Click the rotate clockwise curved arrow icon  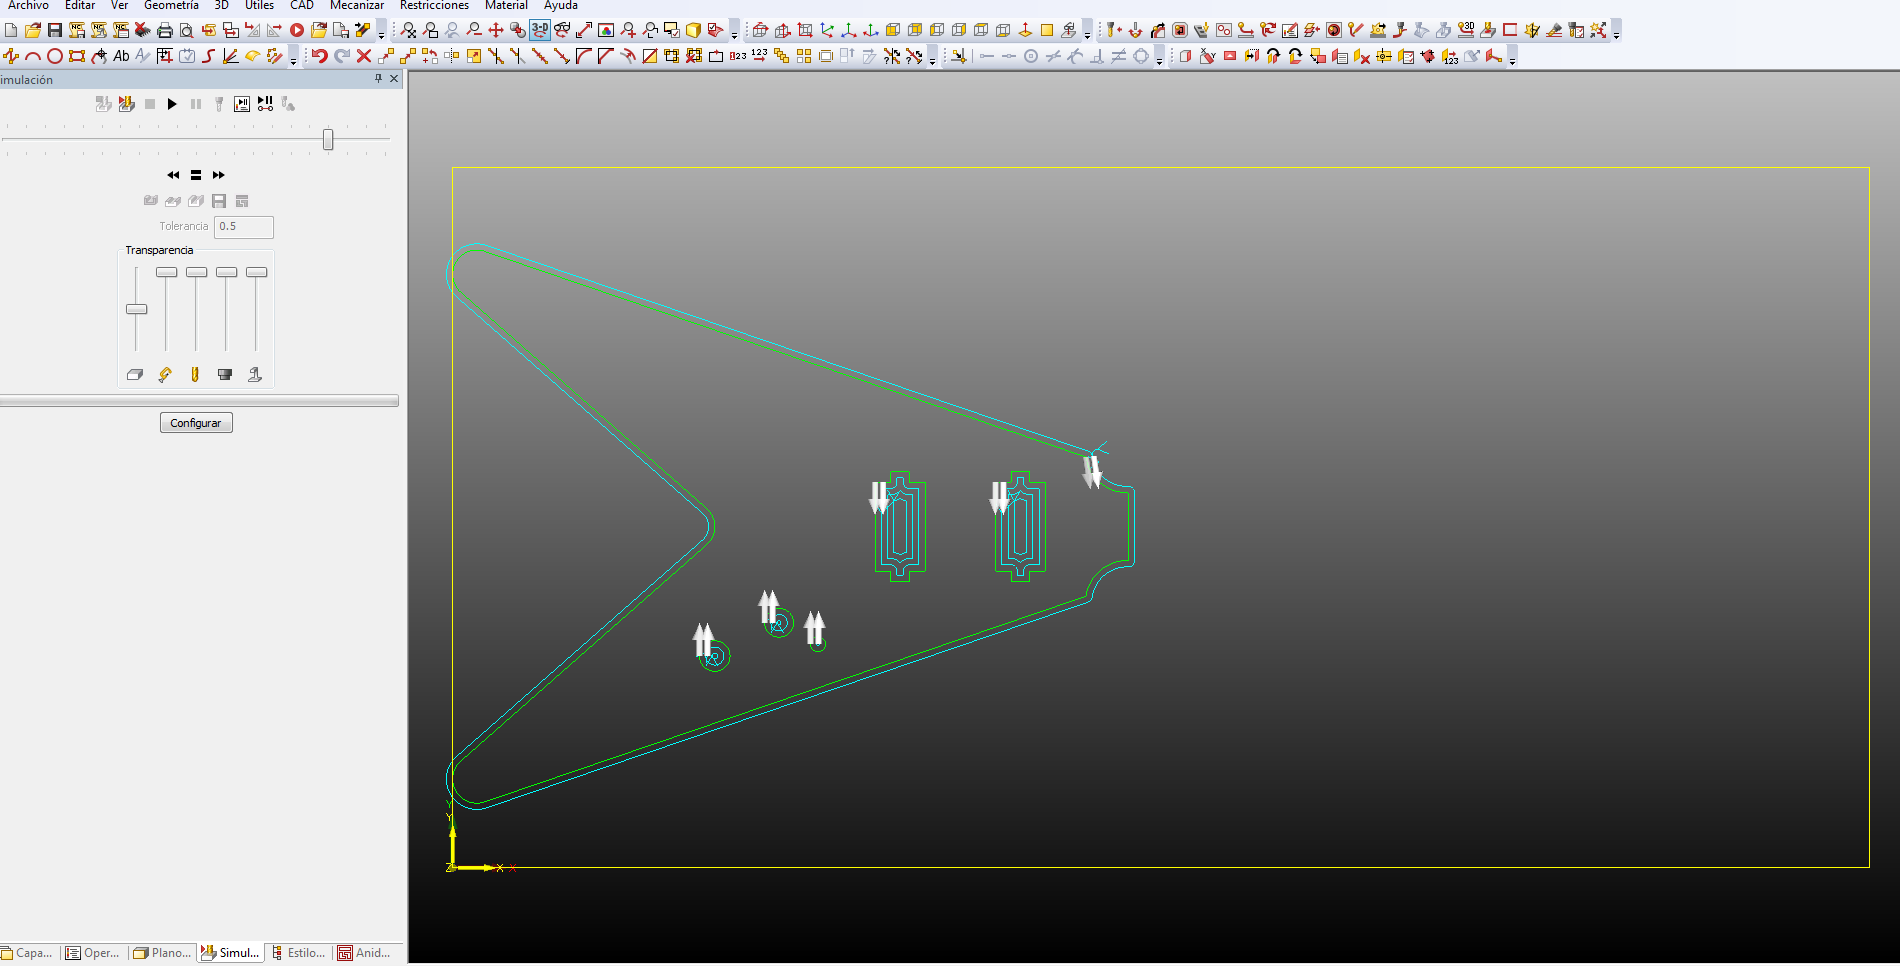(1273, 56)
